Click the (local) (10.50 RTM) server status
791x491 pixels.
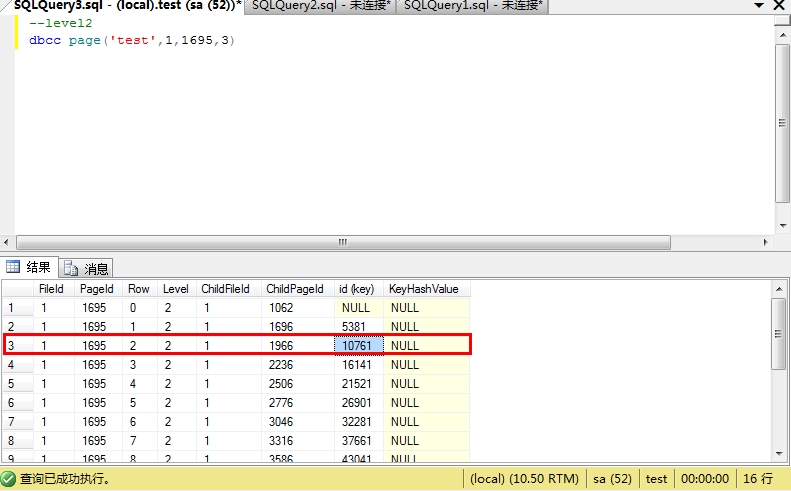click(524, 478)
